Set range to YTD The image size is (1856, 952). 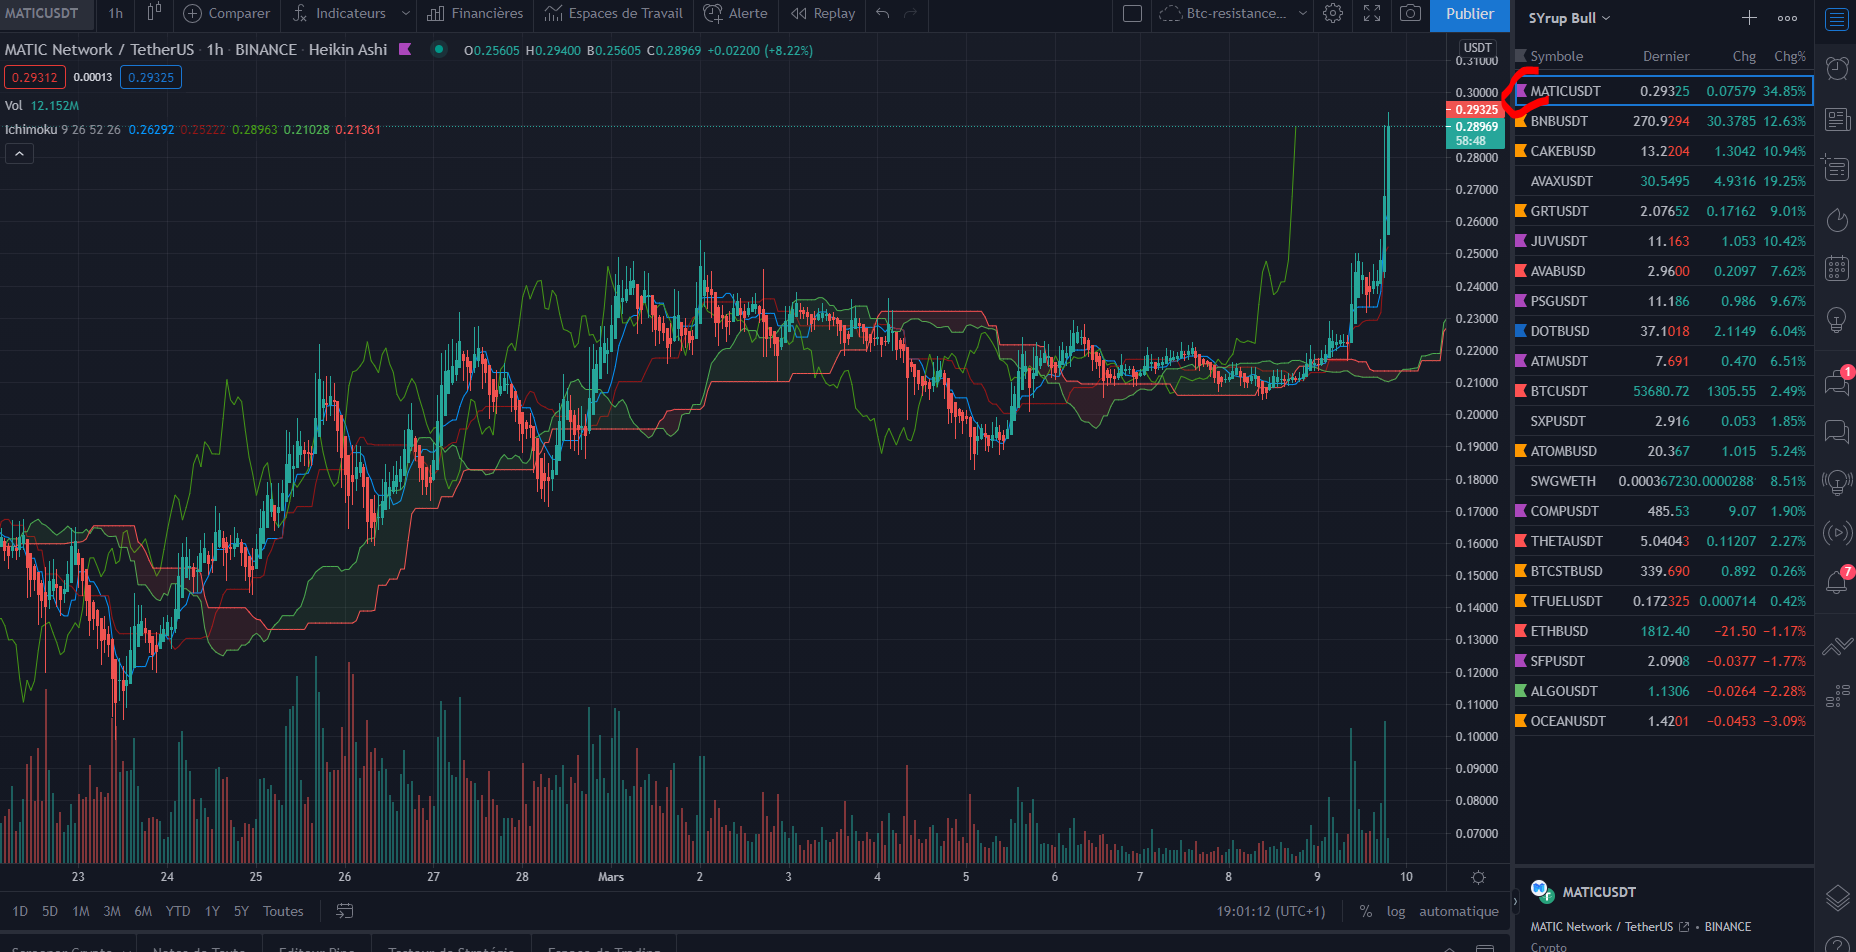coord(178,911)
